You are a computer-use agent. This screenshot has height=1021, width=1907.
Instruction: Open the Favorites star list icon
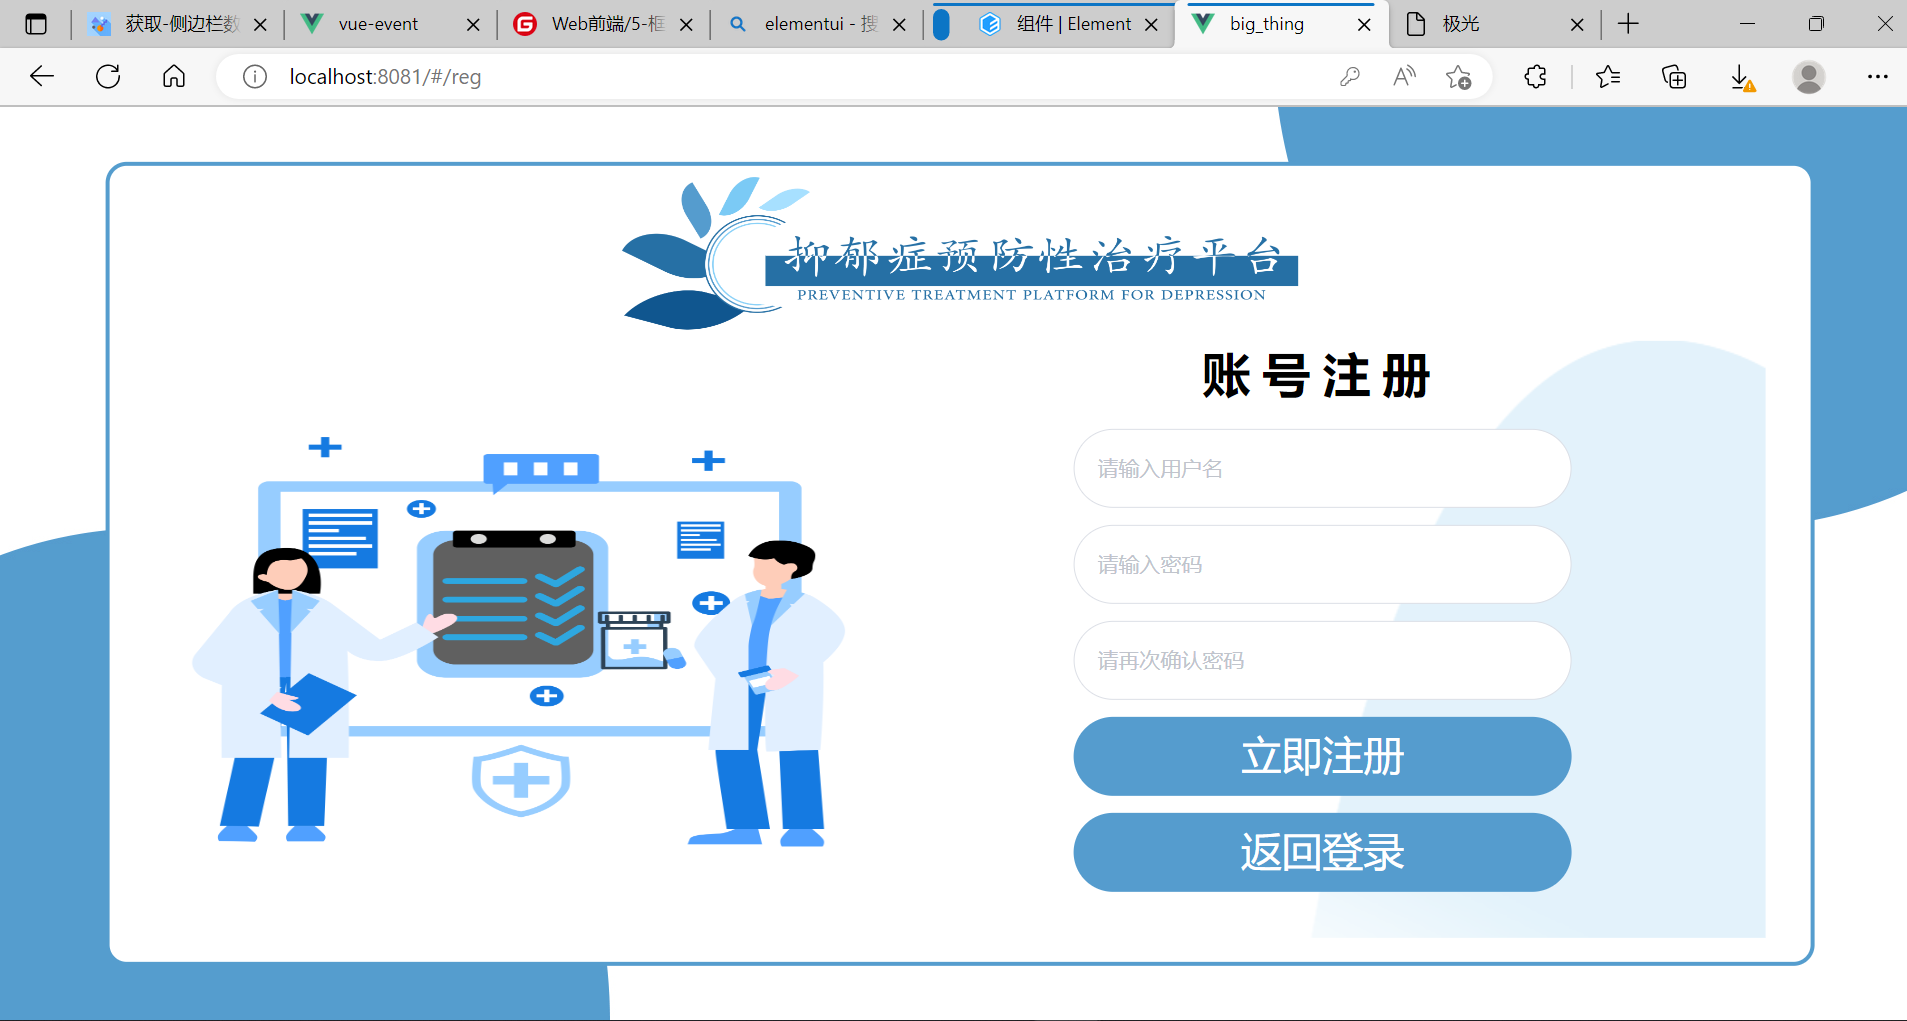tap(1609, 76)
